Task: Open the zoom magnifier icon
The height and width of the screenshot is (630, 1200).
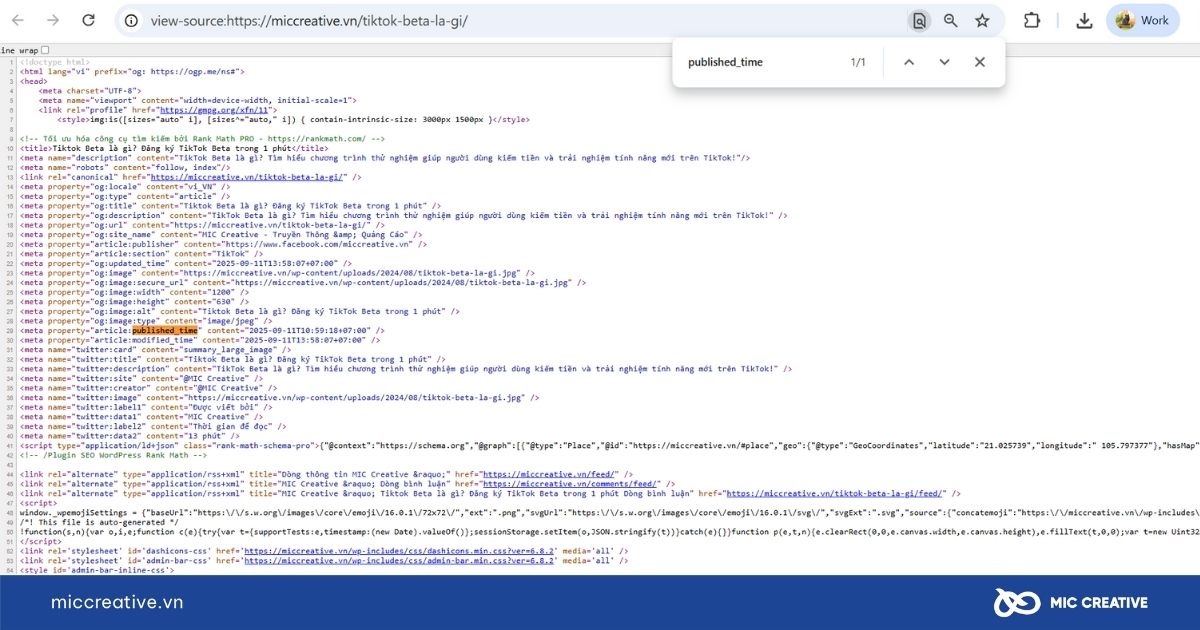Action: 950,20
